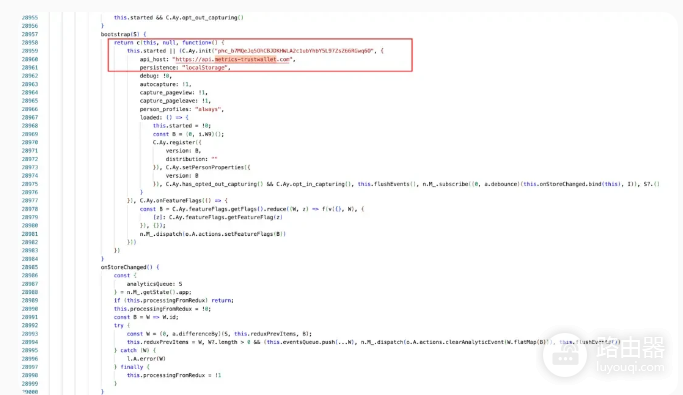Click the 'distribution: ""' property

click(191, 159)
